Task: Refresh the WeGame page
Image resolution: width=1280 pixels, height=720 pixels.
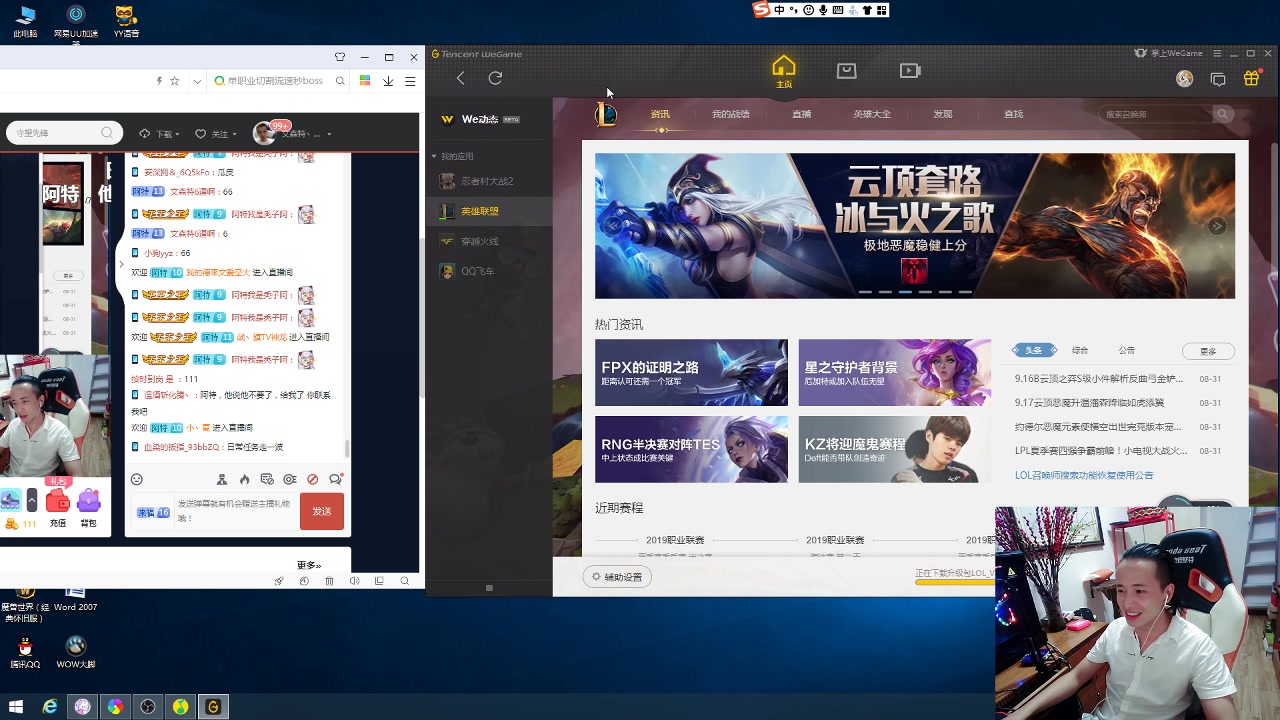Action: coord(495,78)
